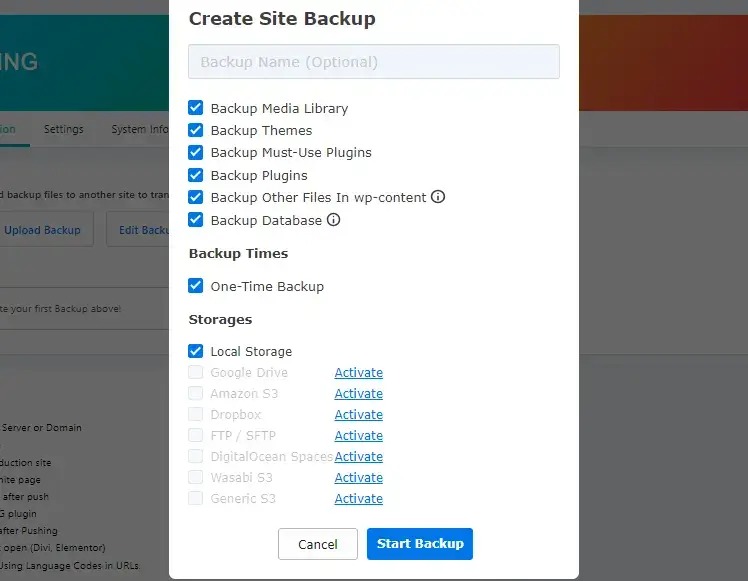Click Storages section heading

coord(220,320)
